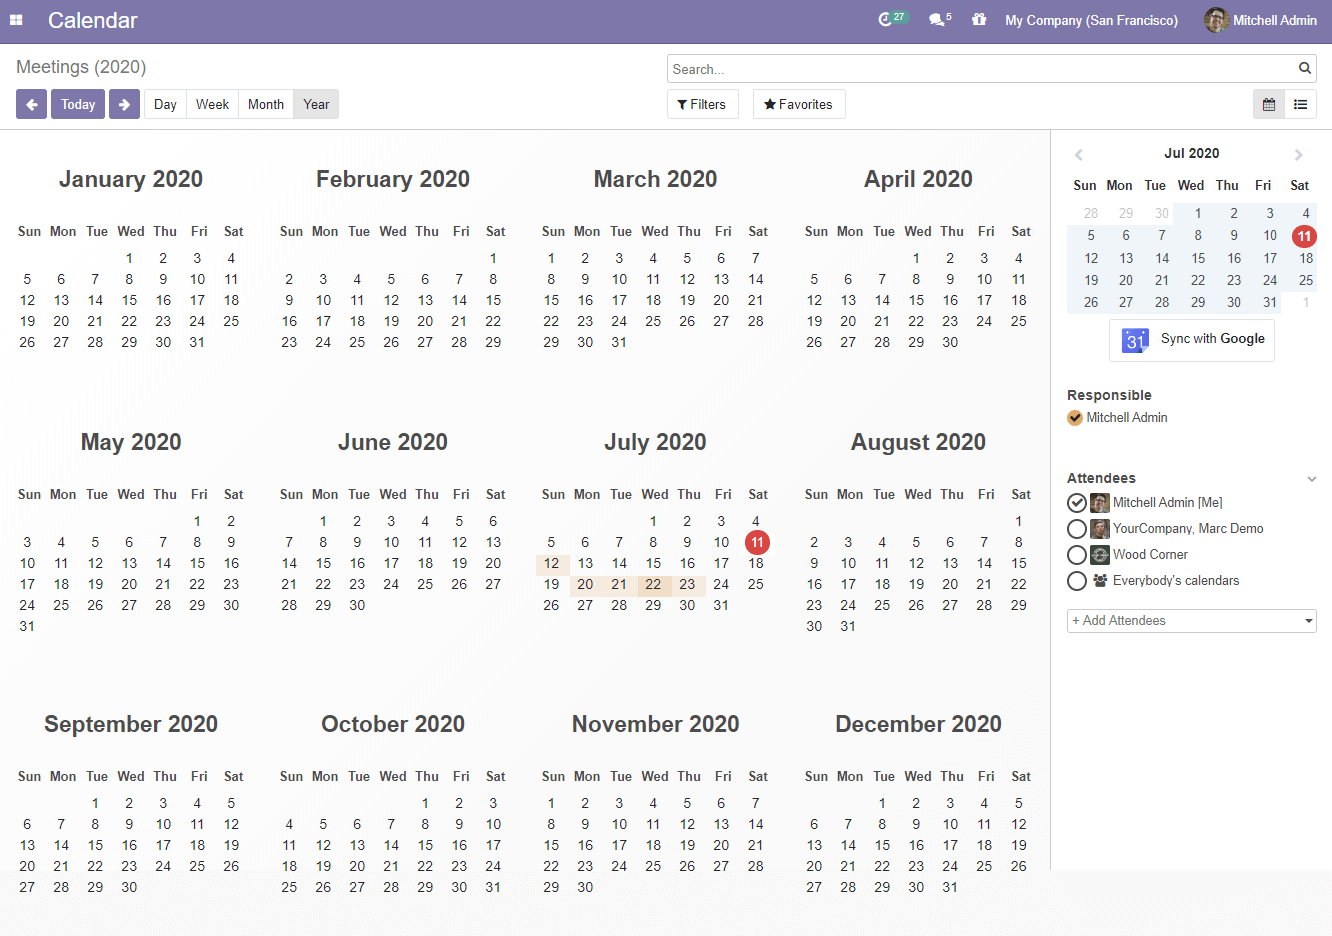The width and height of the screenshot is (1332, 936).
Task: Open company switcher My Company (San Francisco)
Action: [1091, 20]
